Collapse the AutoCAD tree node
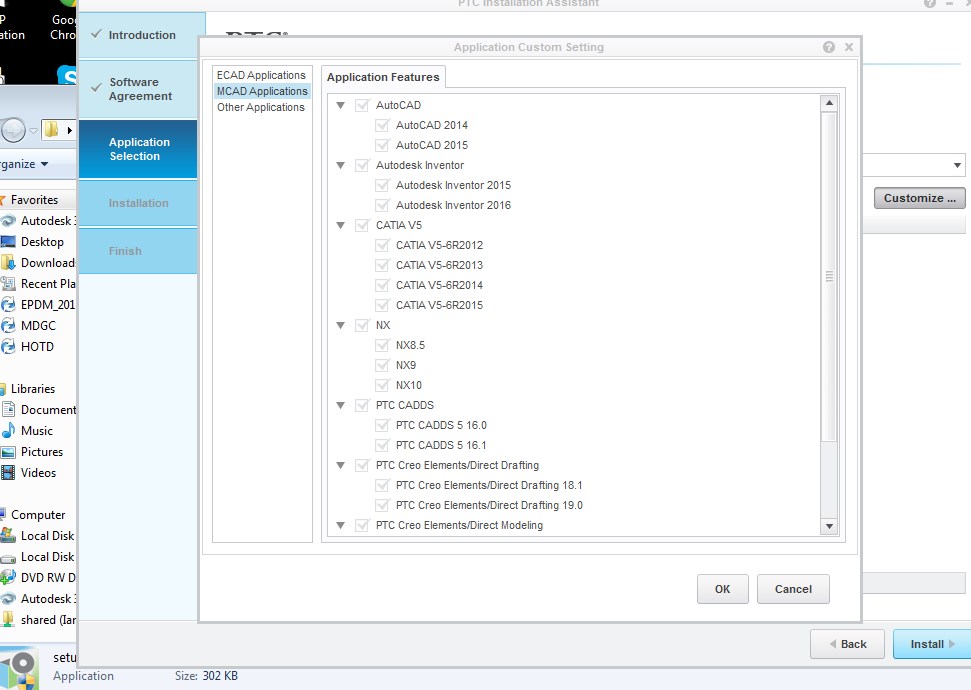 point(341,105)
